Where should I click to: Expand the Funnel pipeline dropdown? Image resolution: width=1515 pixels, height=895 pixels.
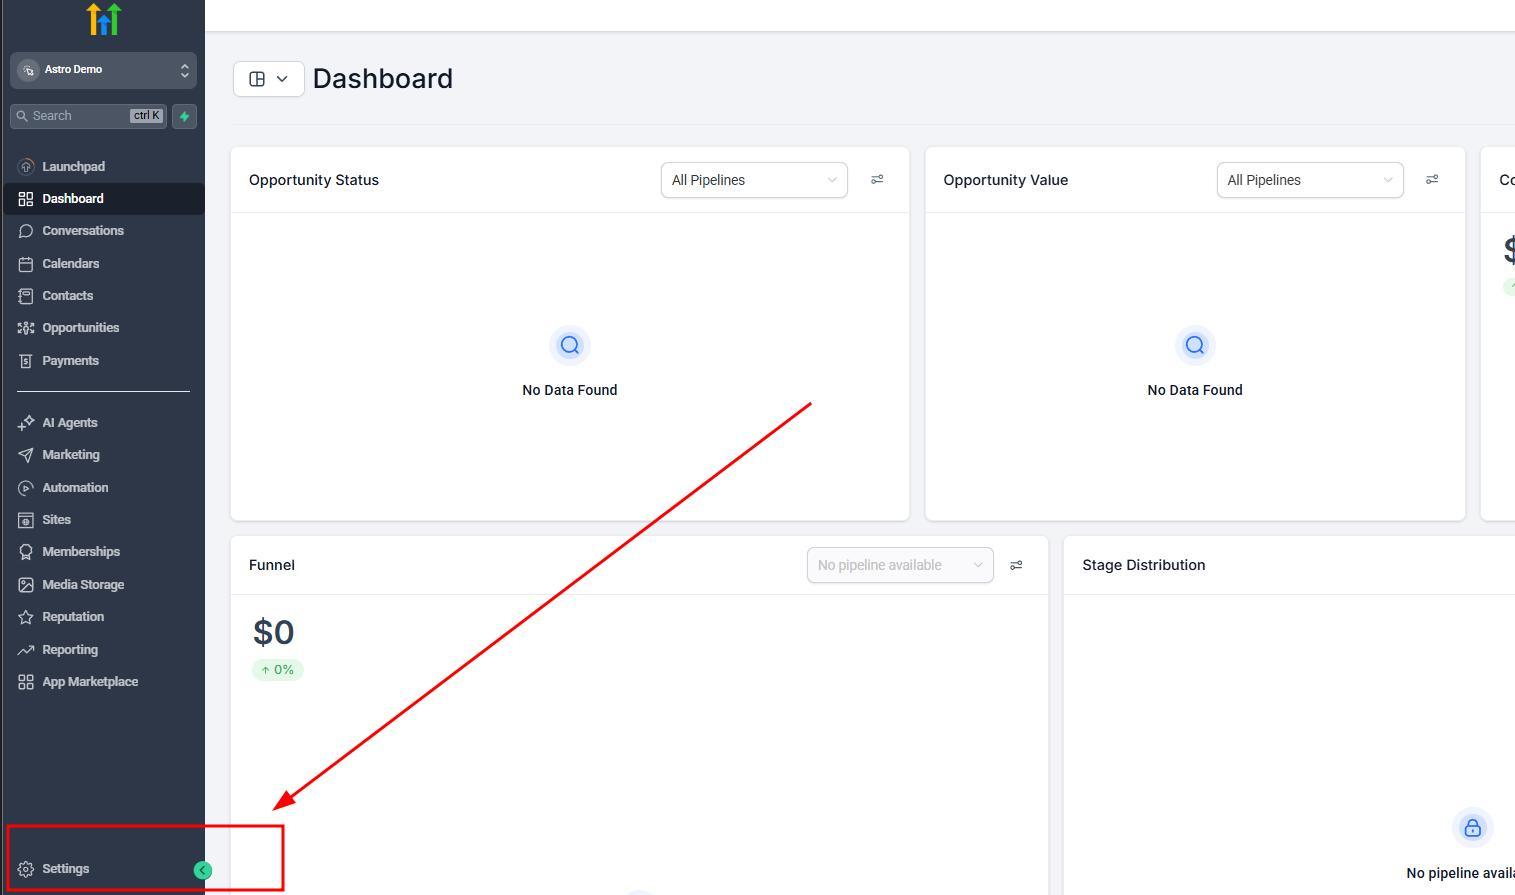pos(899,566)
